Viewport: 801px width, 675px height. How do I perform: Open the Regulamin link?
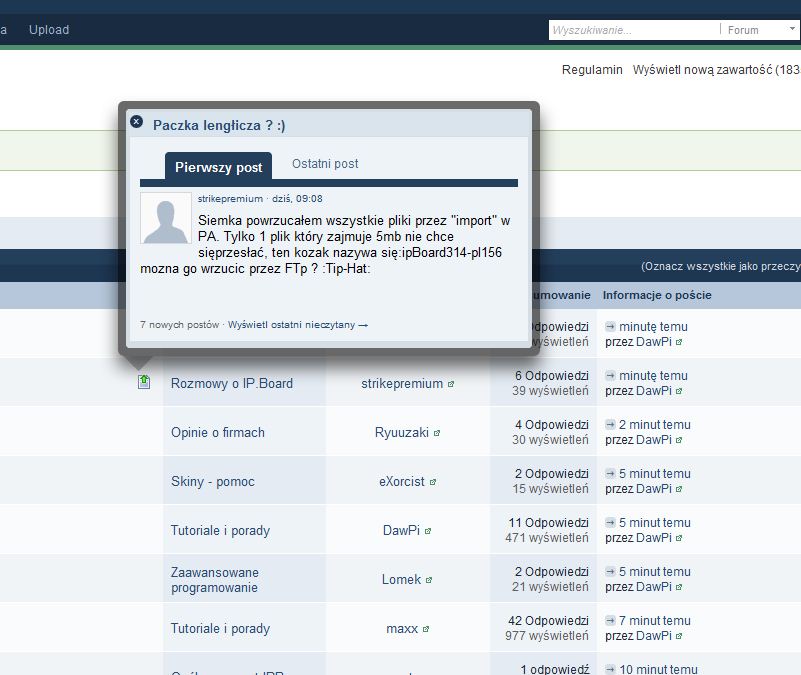tap(592, 70)
